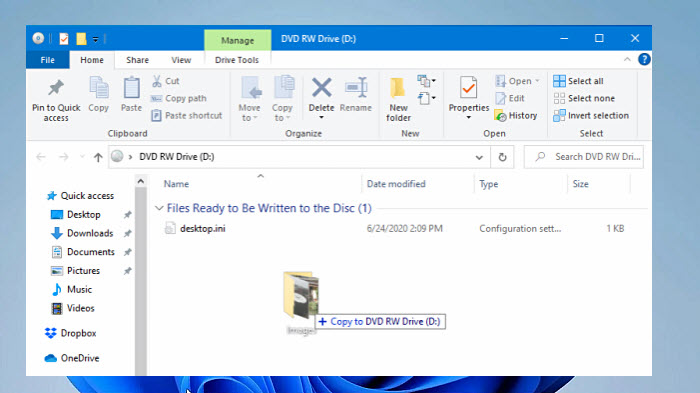Go back with the left arrow
The height and width of the screenshot is (393, 700).
point(41,157)
